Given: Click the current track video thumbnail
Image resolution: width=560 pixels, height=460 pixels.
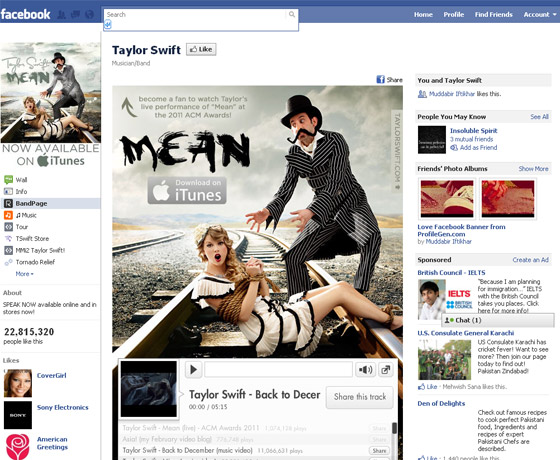Looking at the screenshot, I should coord(149,389).
